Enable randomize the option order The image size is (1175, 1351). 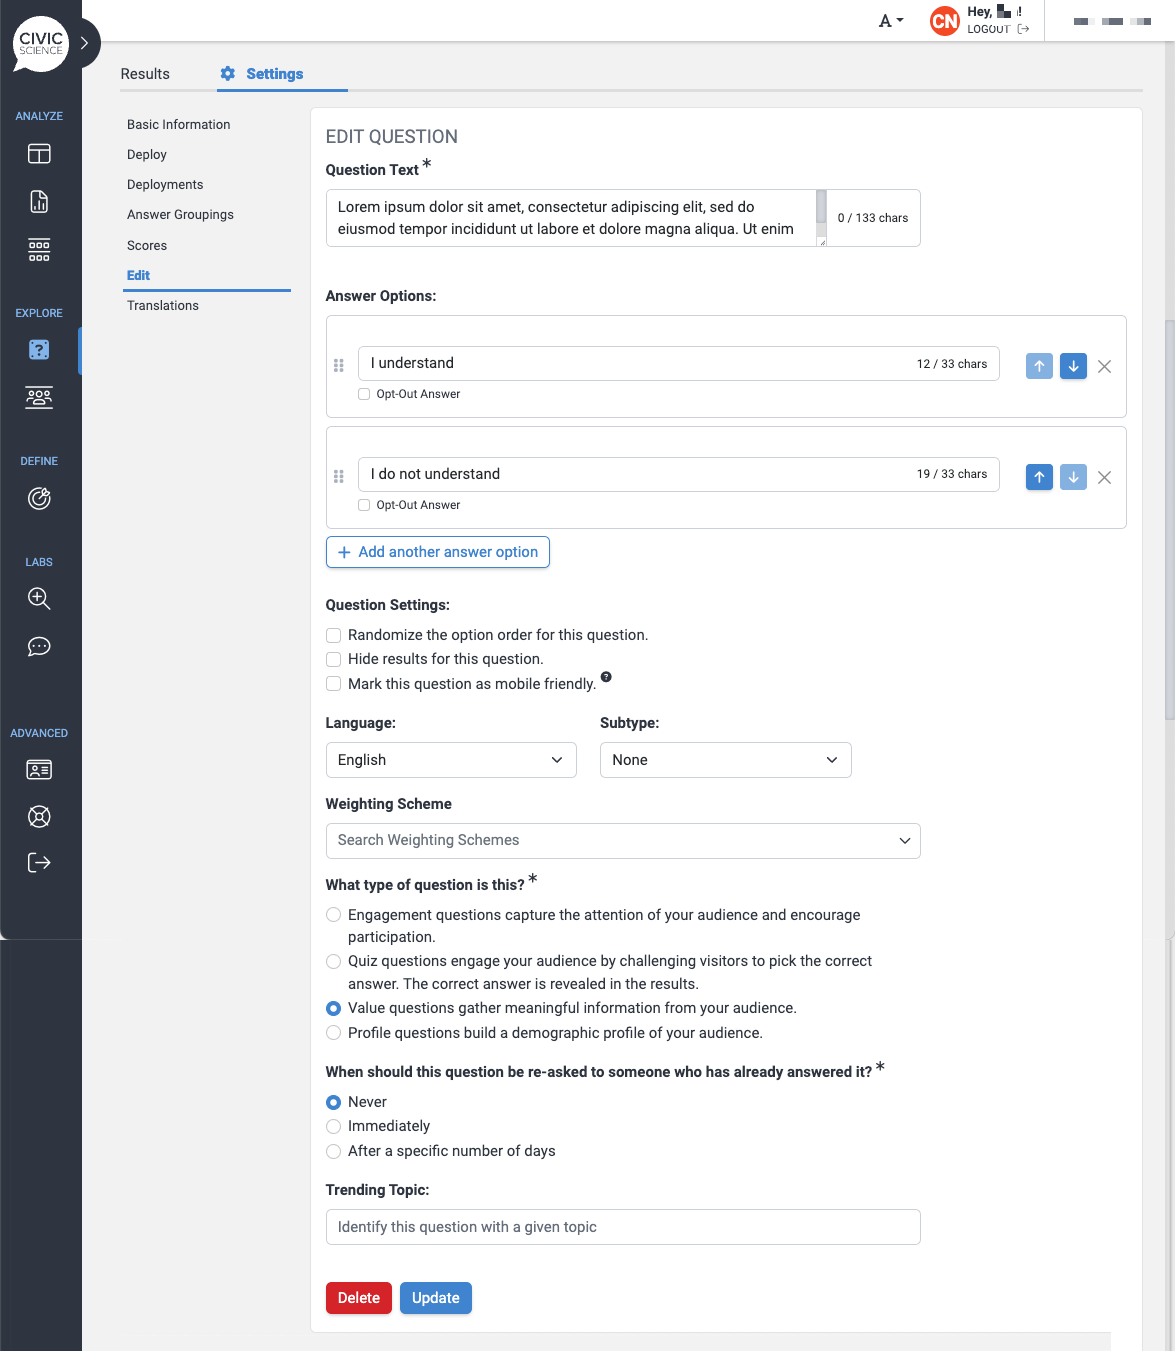coord(334,636)
